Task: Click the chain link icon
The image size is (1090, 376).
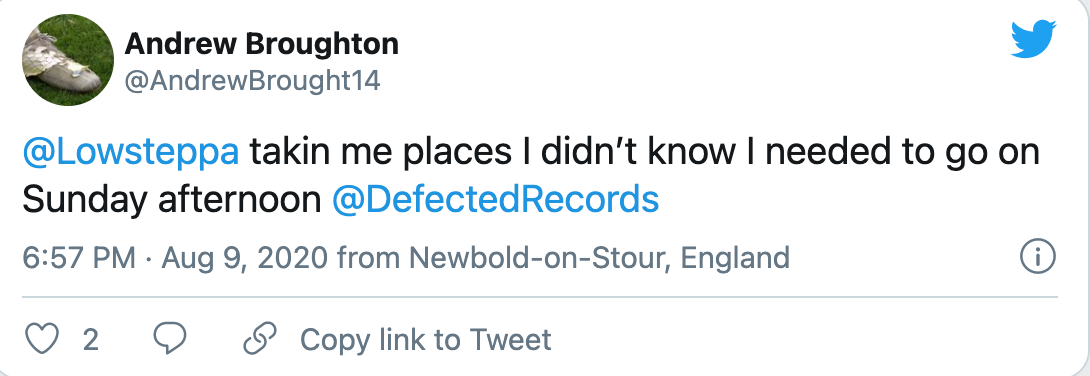Action: [261, 338]
